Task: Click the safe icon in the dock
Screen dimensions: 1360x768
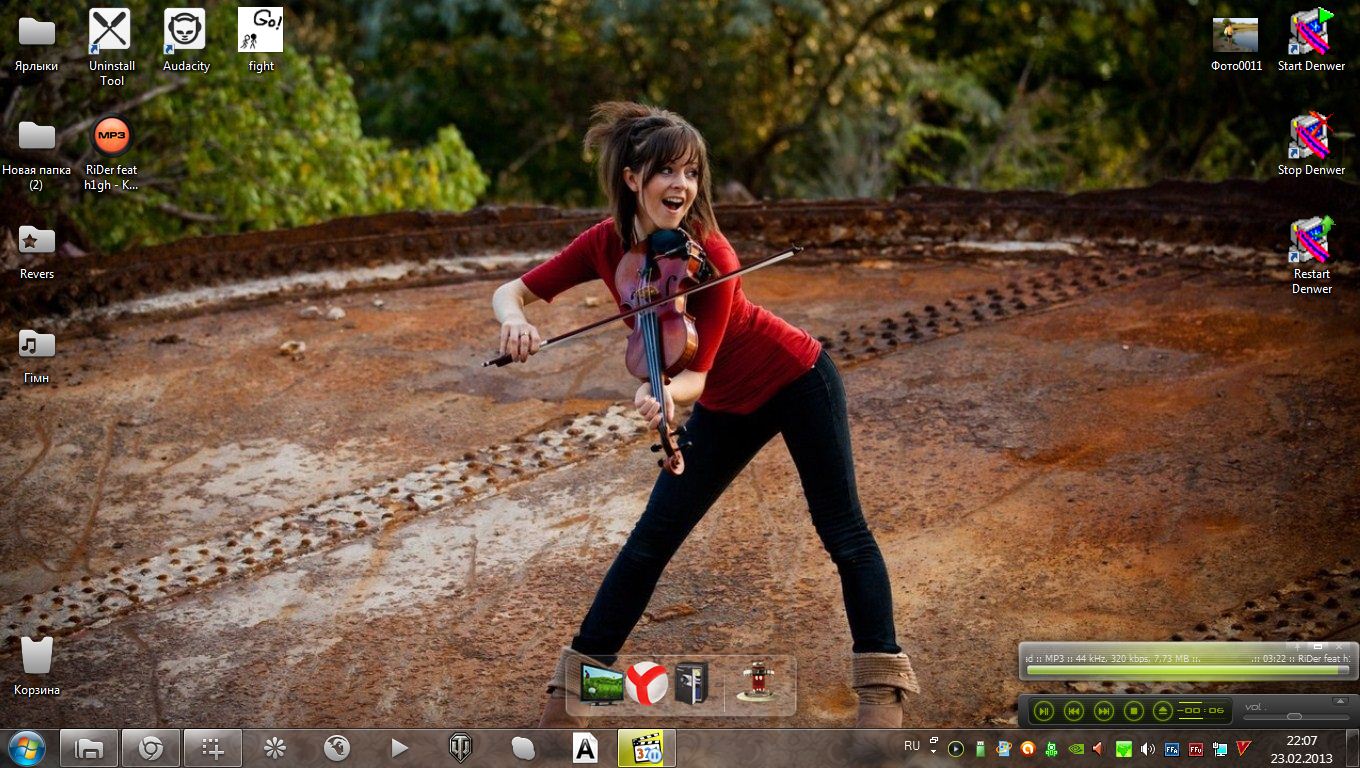Action: [x=691, y=684]
